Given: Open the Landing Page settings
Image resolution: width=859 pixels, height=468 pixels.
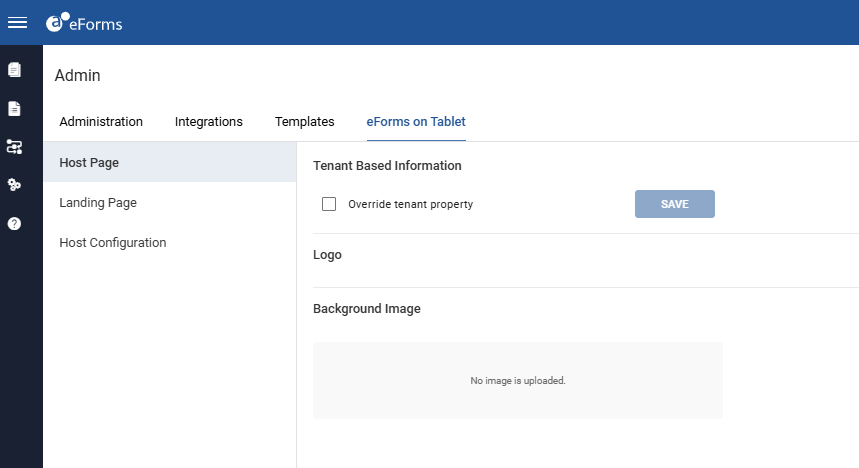Looking at the screenshot, I should tap(170, 203).
